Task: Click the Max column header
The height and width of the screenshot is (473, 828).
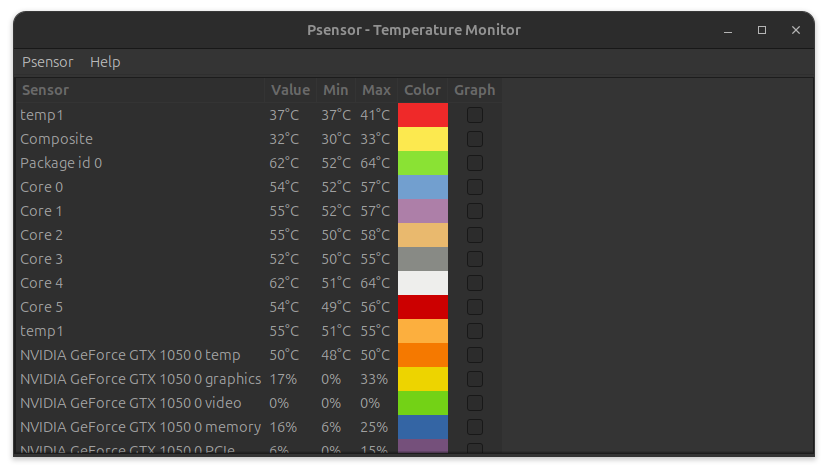Action: point(376,90)
